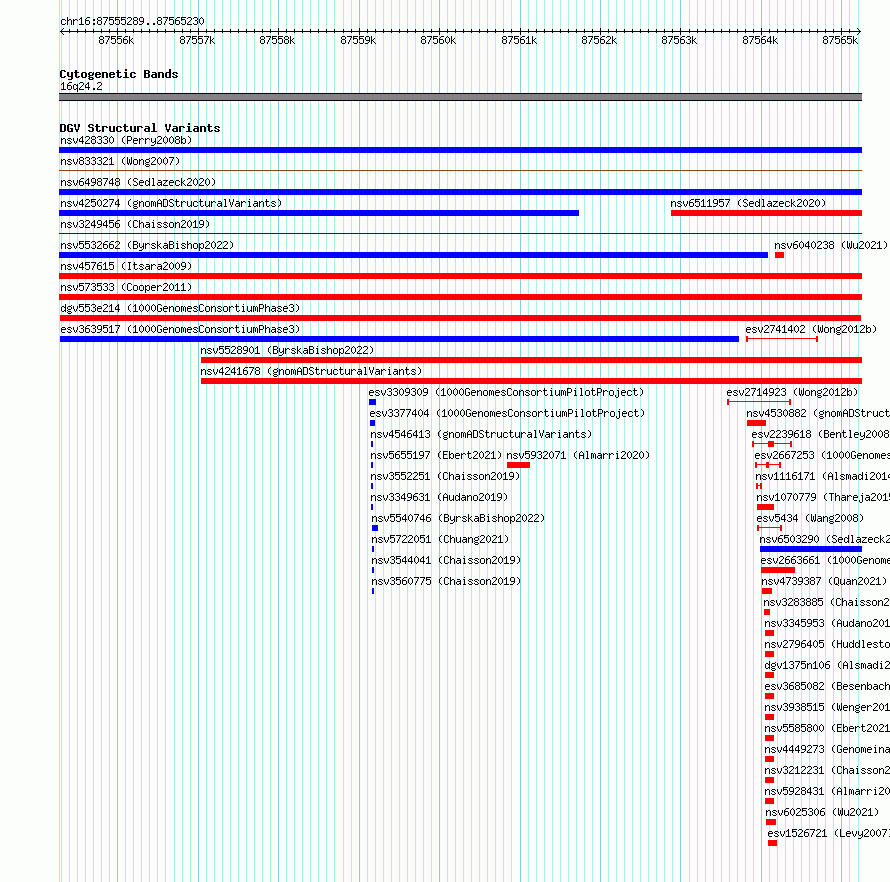
Task: Click the Cytogenetic Bands track title
Action: [x=119, y=74]
